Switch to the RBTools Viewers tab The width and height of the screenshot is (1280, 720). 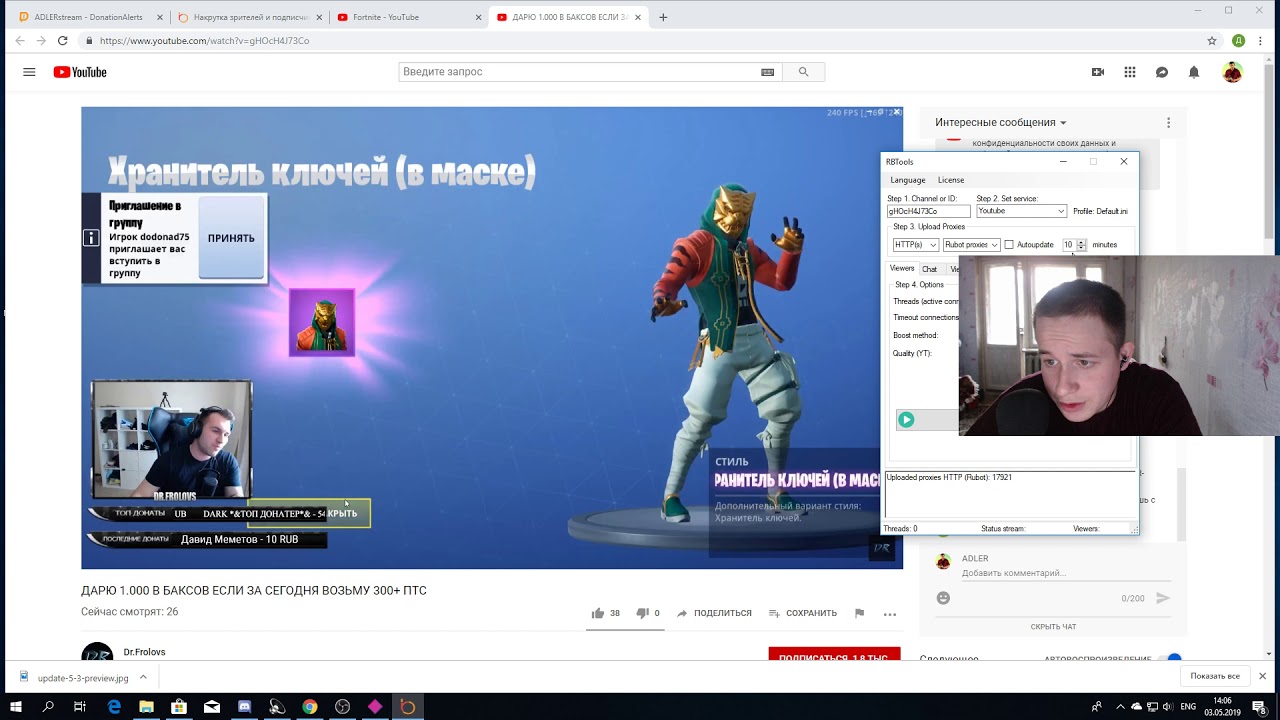[902, 268]
